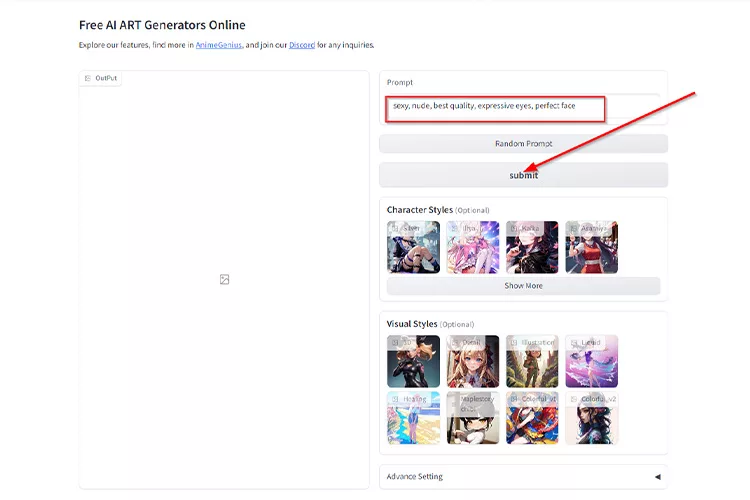Select the Kafka character style
This screenshot has height=500, width=750.
tap(532, 247)
